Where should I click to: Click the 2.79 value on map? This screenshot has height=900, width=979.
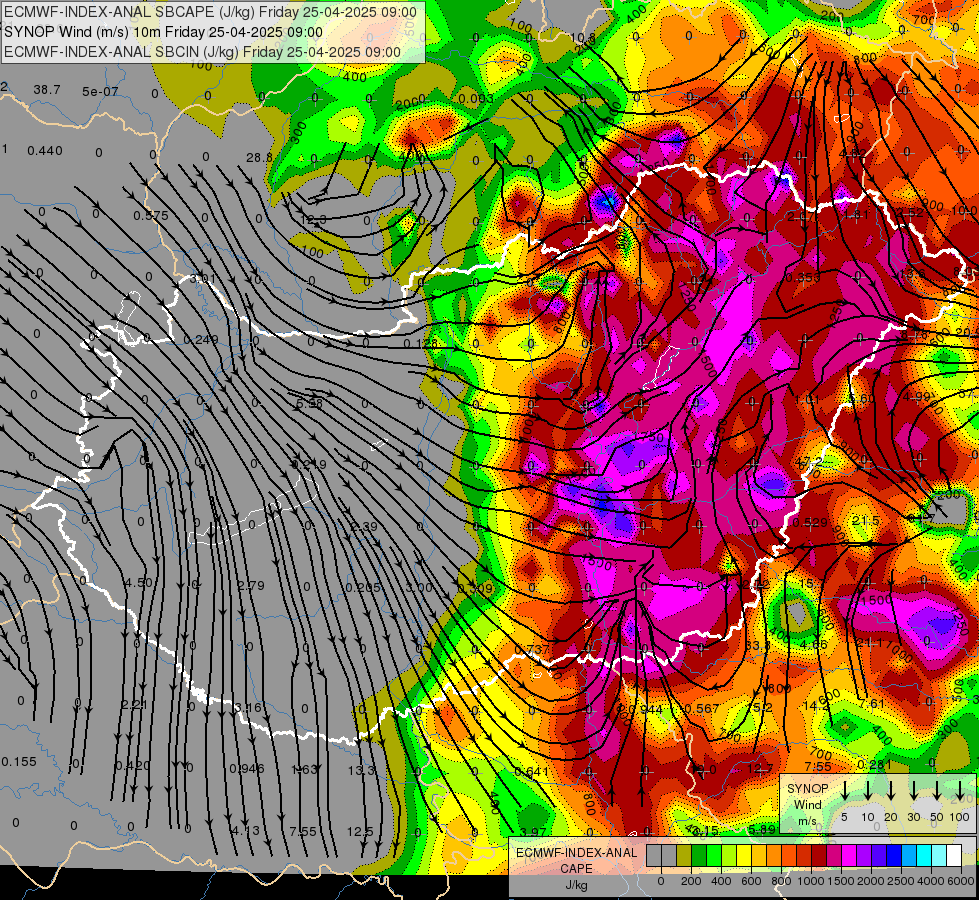pos(251,586)
